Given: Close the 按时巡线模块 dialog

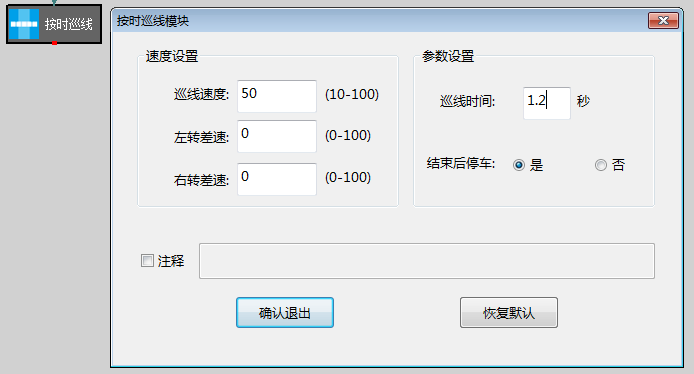Looking at the screenshot, I should (663, 20).
